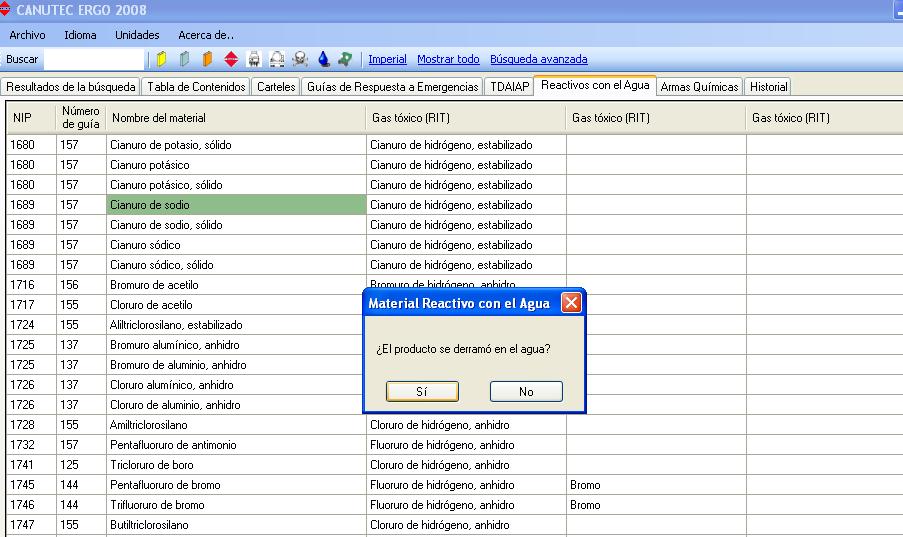Click NIP cell 1732
Image resolution: width=903 pixels, height=537 pixels.
(x=32, y=445)
